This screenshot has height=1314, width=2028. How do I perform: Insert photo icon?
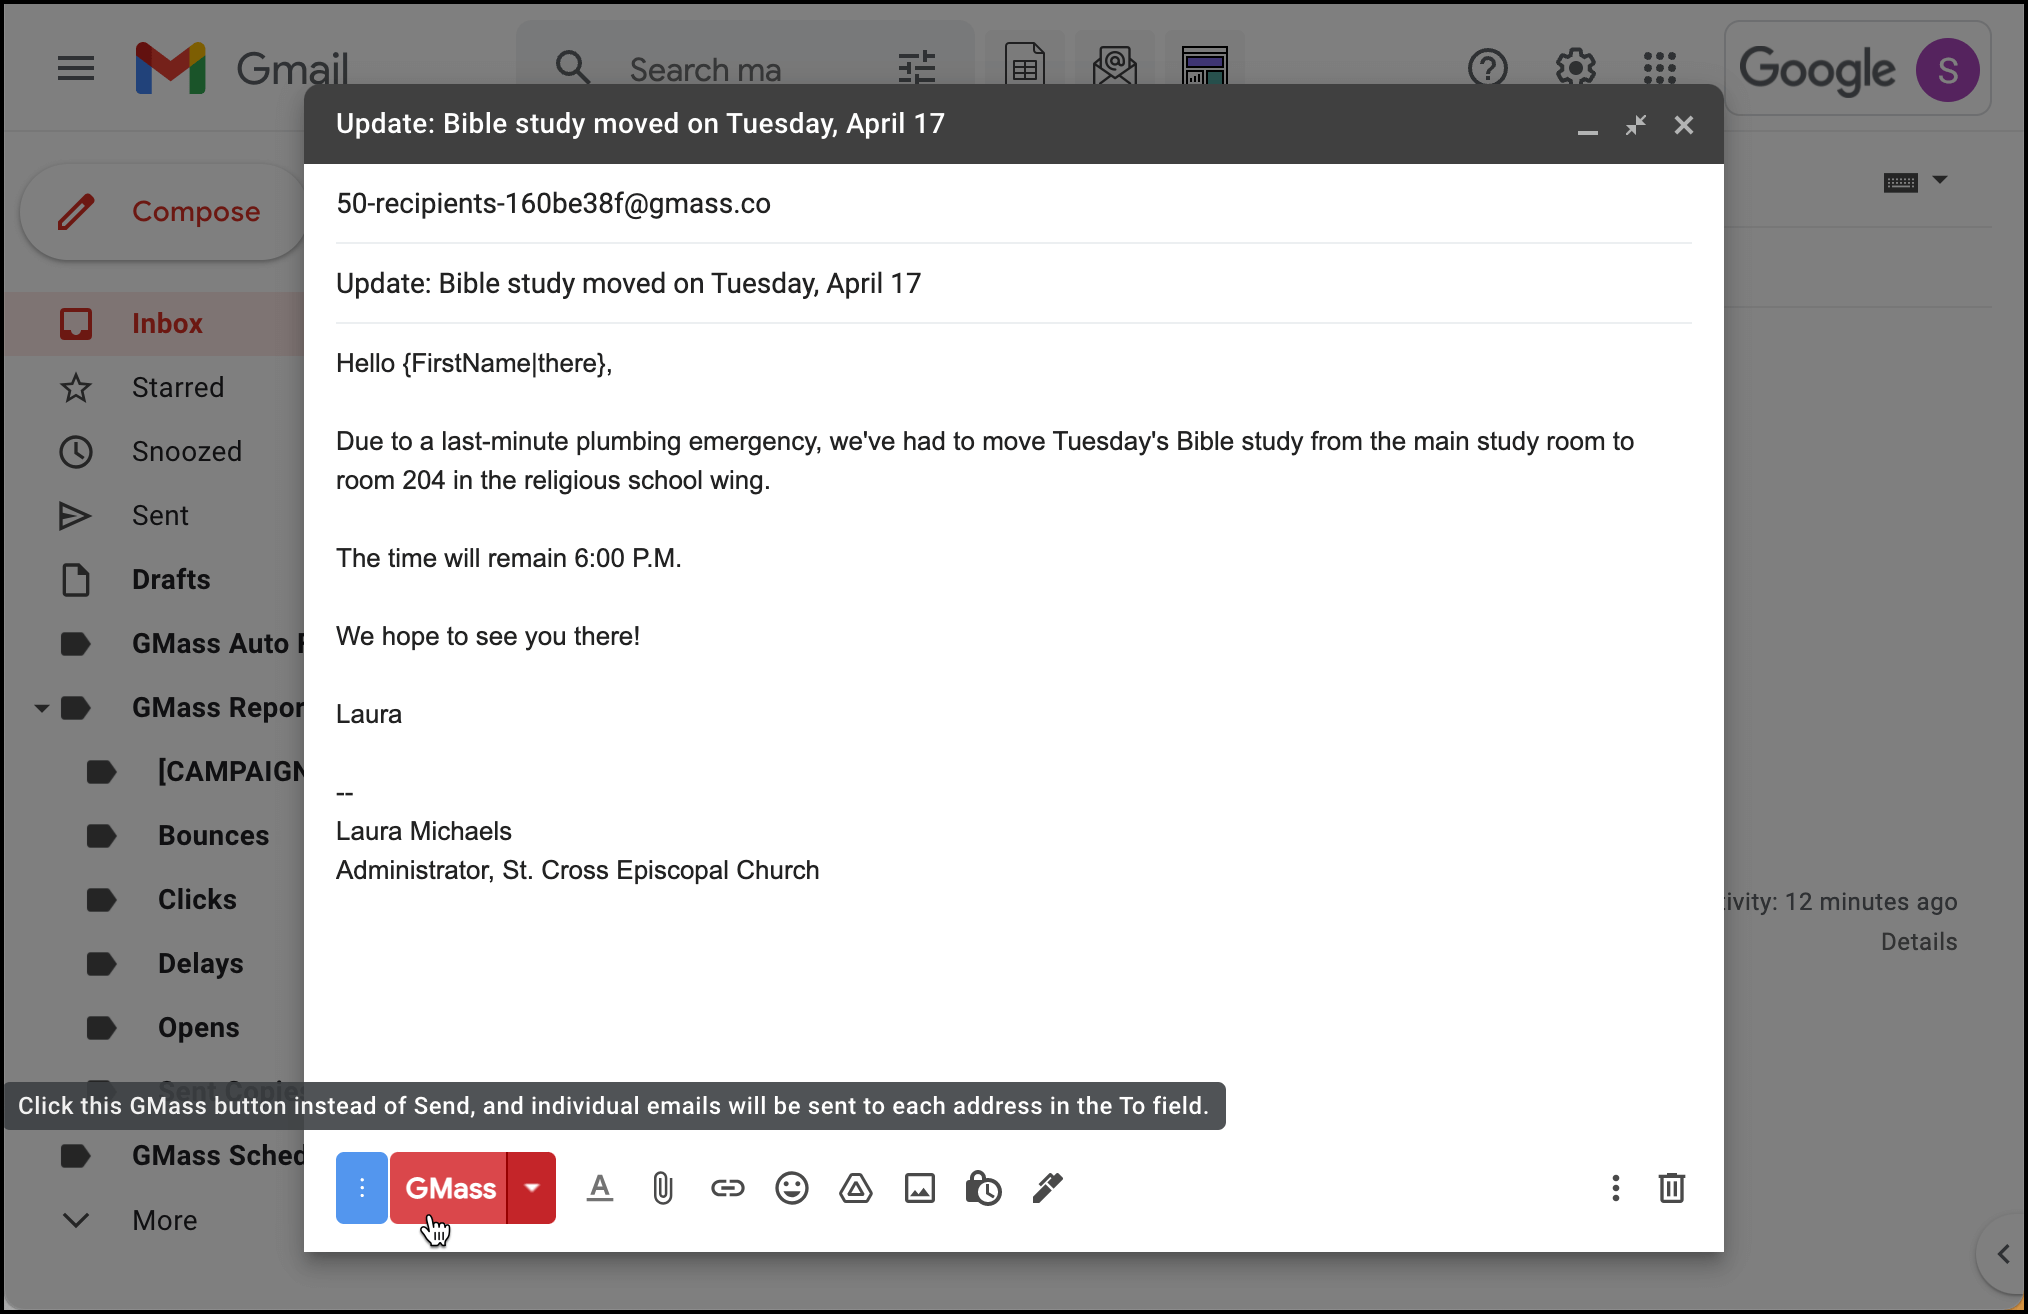pyautogui.click(x=920, y=1188)
